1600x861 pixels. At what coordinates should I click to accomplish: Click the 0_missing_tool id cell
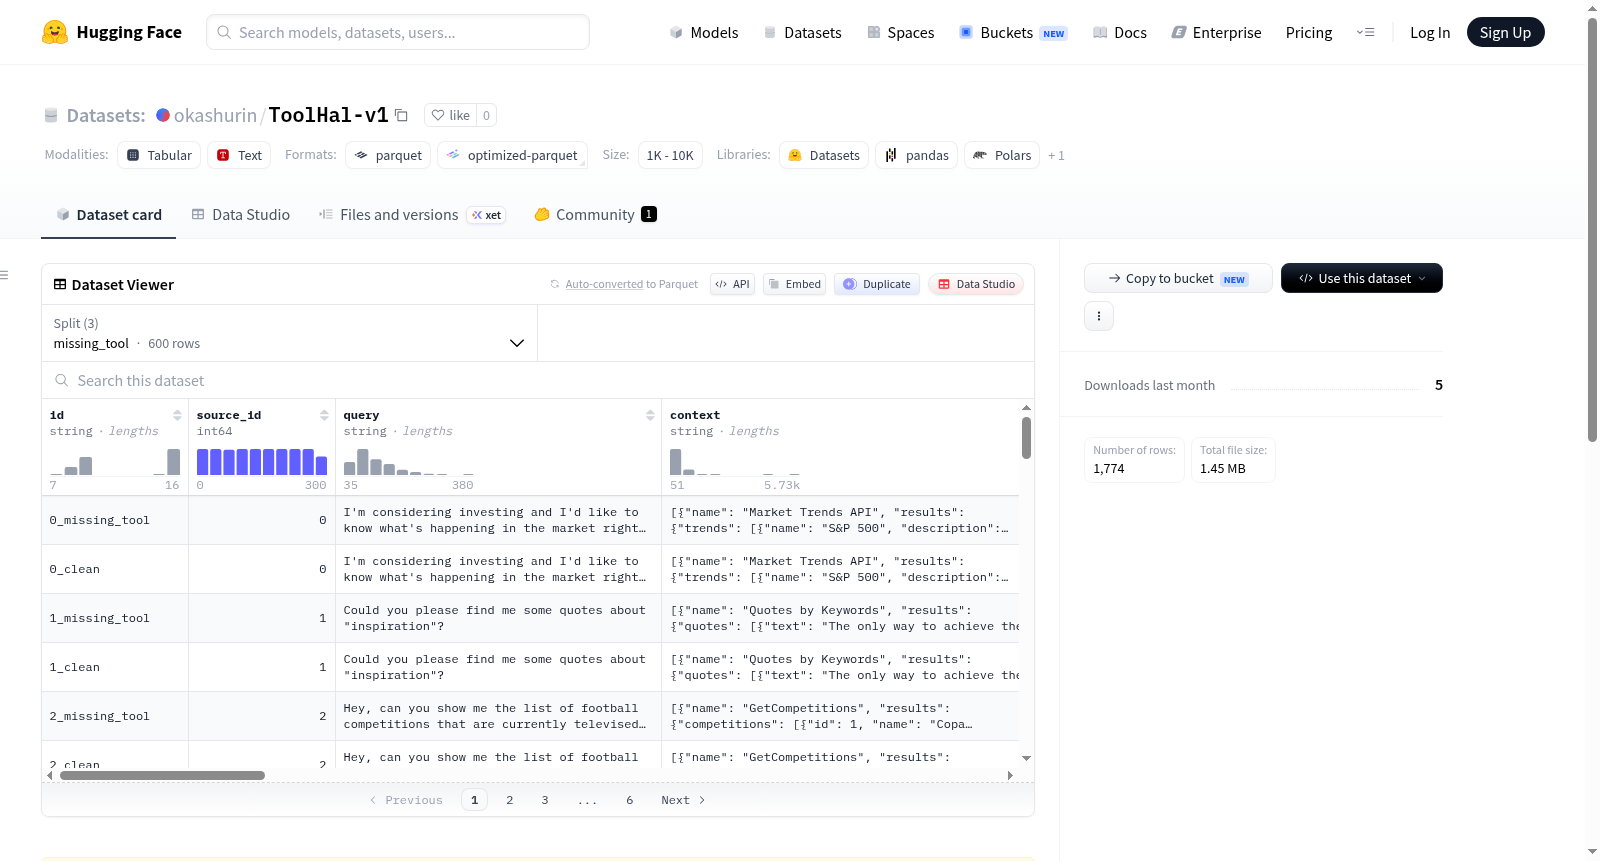(x=115, y=521)
